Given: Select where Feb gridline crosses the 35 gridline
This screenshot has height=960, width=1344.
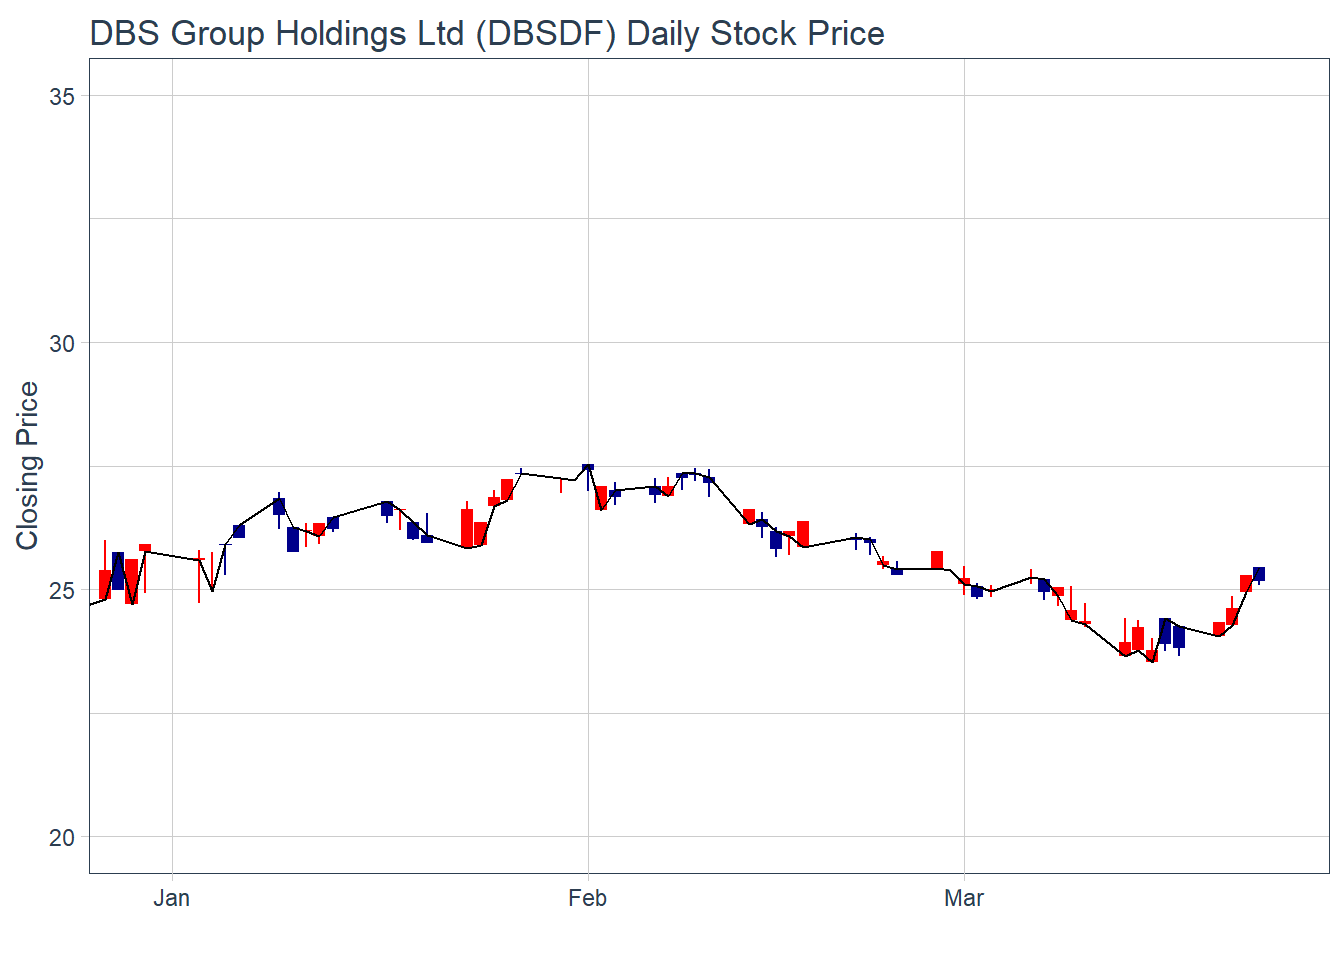Looking at the screenshot, I should 588,96.
